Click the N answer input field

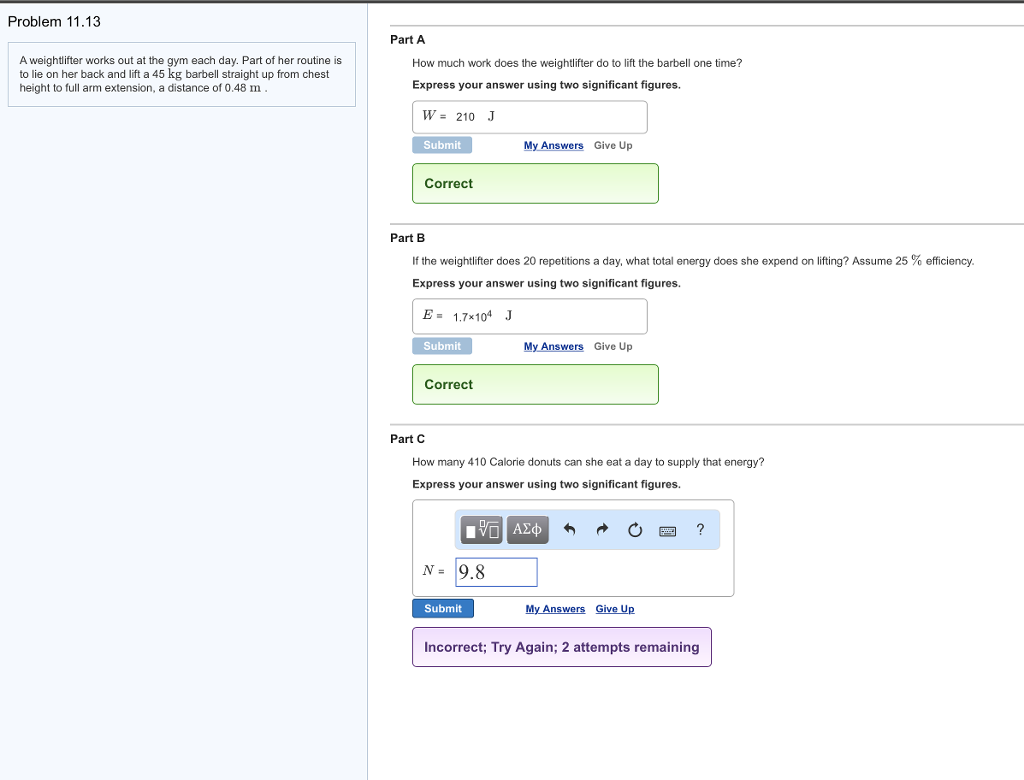click(496, 572)
